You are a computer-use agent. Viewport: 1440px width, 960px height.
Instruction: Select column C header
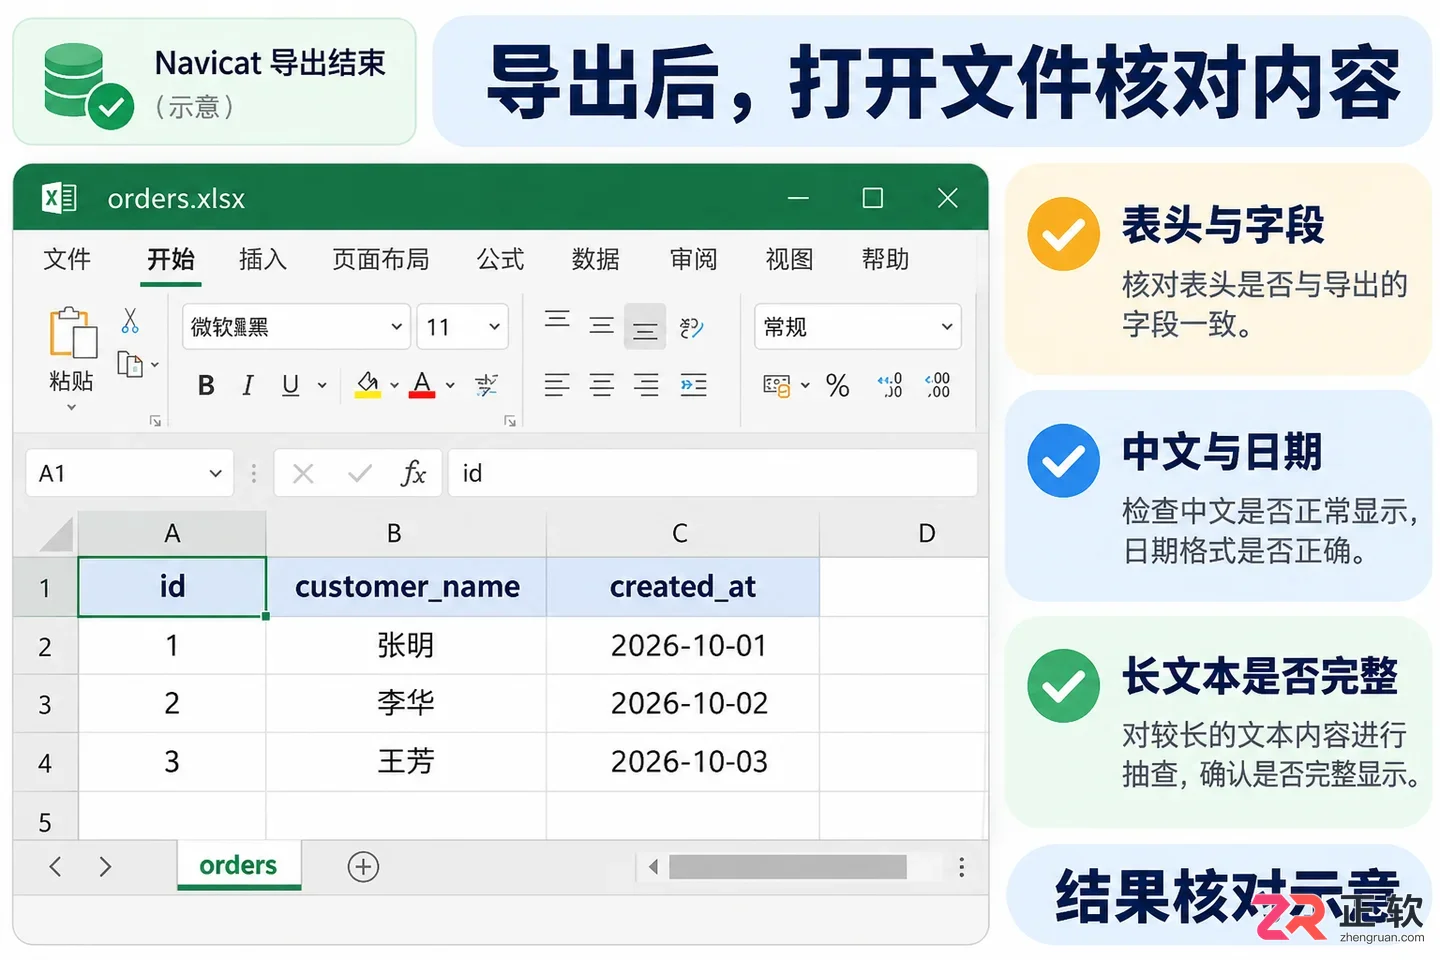(x=683, y=534)
